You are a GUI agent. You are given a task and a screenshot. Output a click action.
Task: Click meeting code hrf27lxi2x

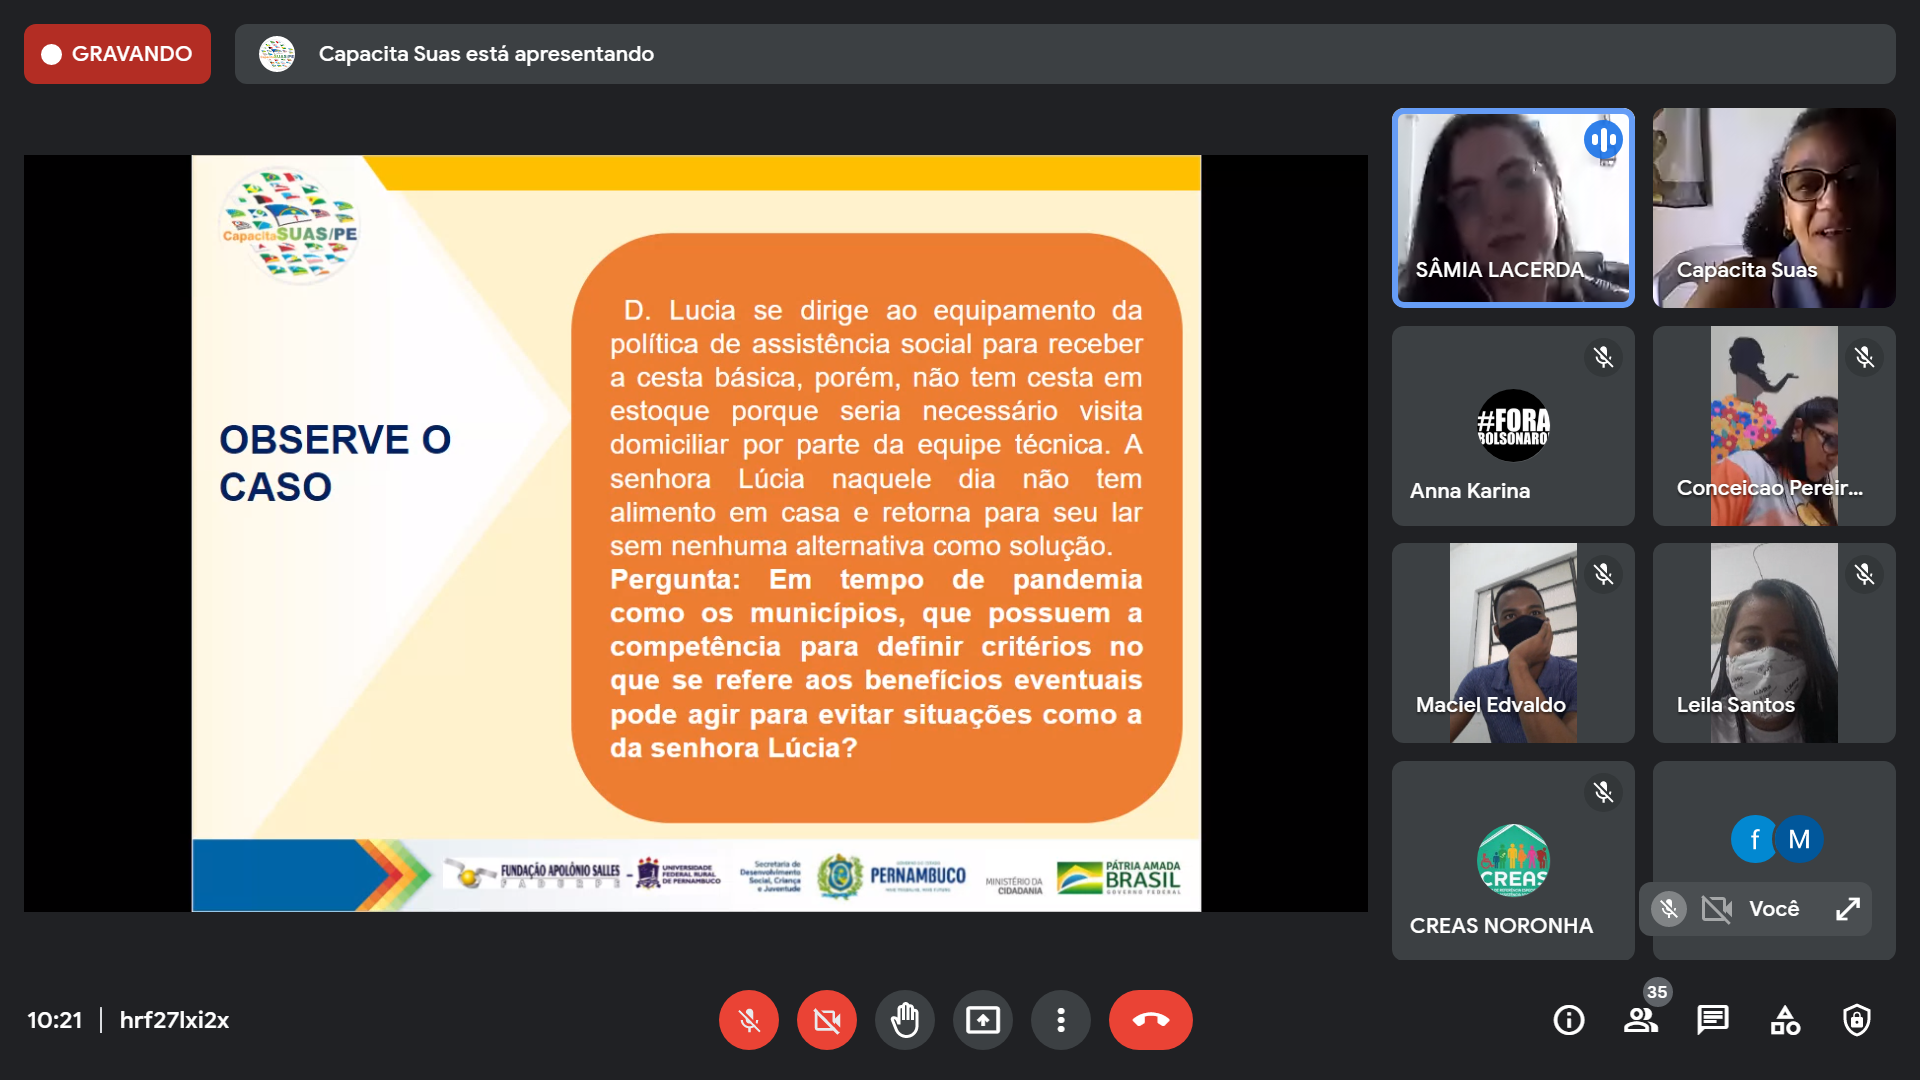pos(174,1020)
